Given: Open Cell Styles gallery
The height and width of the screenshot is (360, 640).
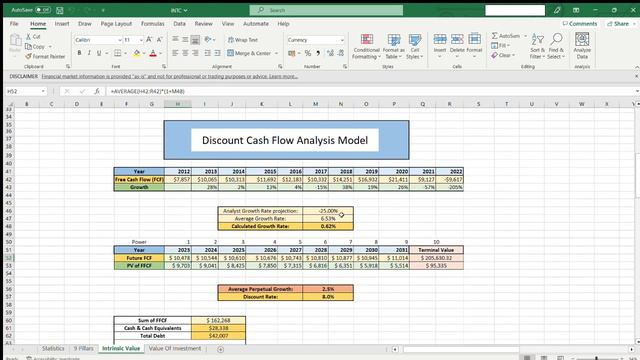Looking at the screenshot, I should [415, 46].
